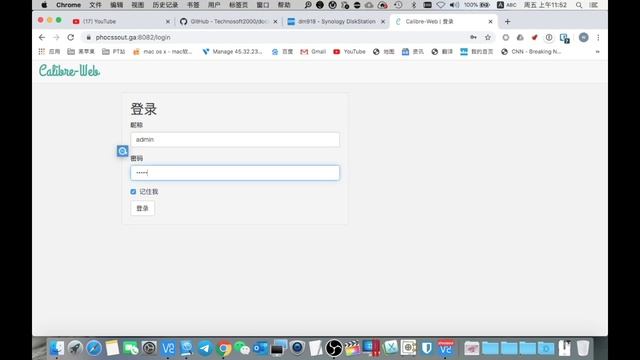
Task: Open Safari from the Dock
Action: (93, 348)
